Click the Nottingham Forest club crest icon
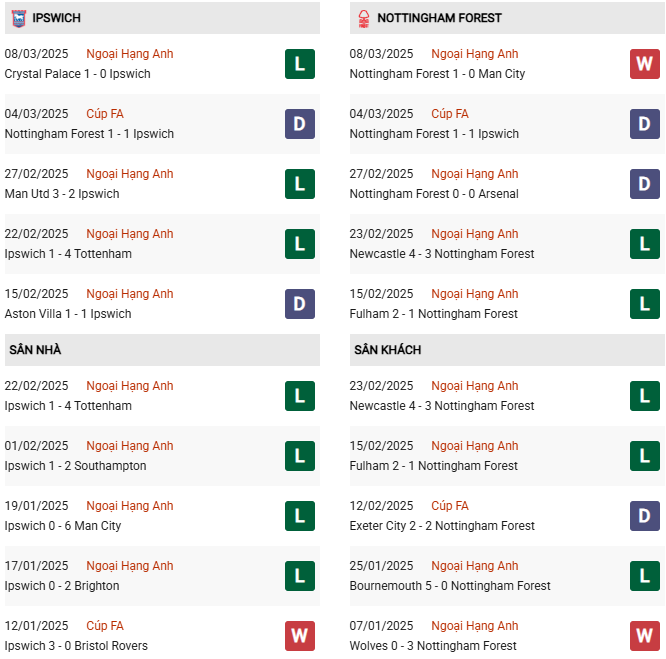The height and width of the screenshot is (659, 666). (x=363, y=18)
